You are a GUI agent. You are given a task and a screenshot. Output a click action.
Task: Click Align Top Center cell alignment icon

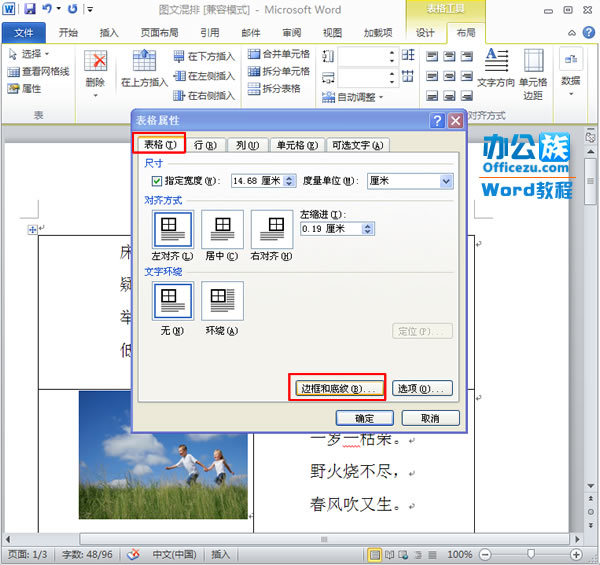449,57
